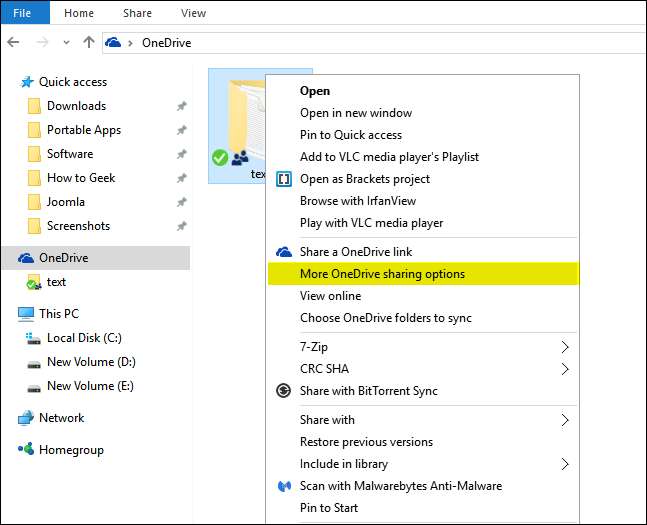Open the recent locations dropdown arrow
647x525 pixels.
(67, 43)
